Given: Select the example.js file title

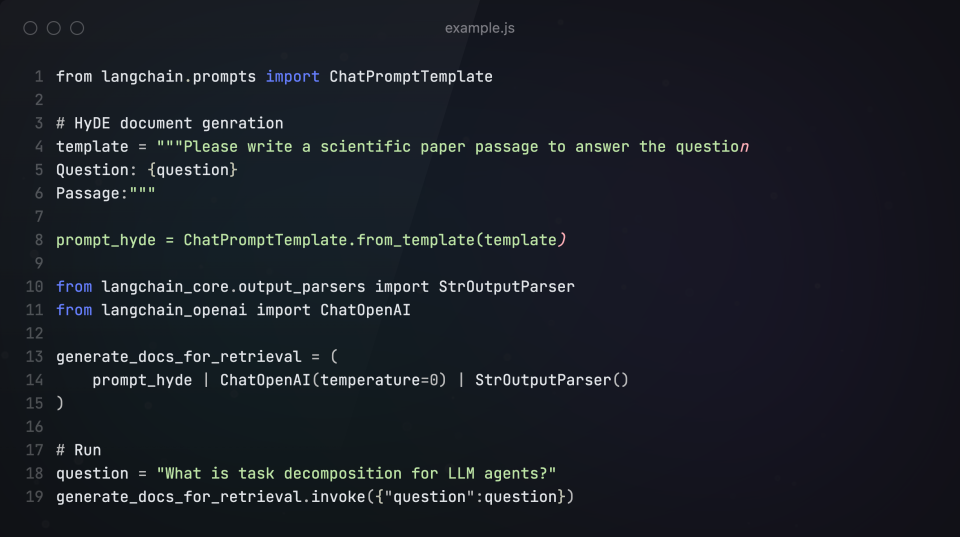Looking at the screenshot, I should click(480, 28).
